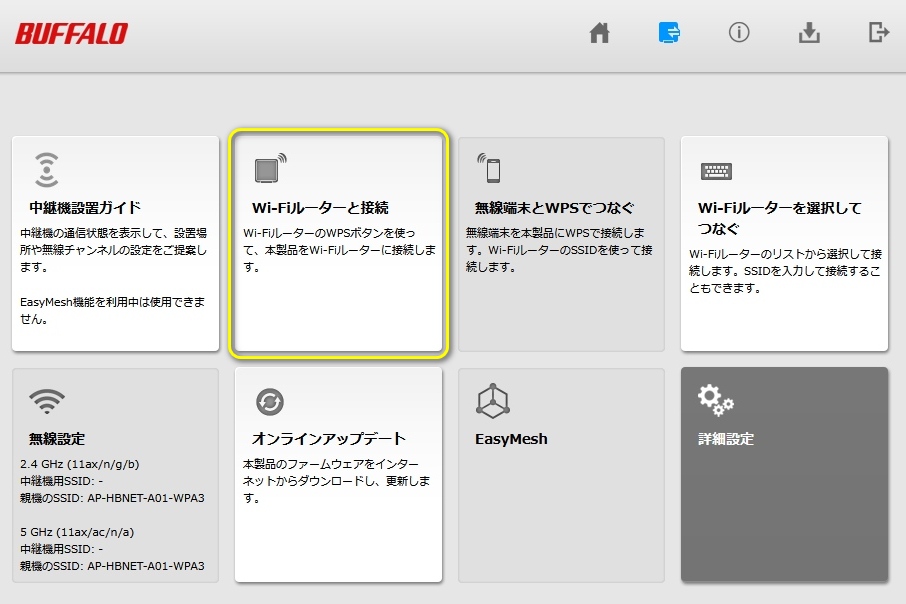Viewport: 906px width, 604px height.
Task: Click the repeater signal icon on 中継機設置ガイド
Action: point(46,170)
